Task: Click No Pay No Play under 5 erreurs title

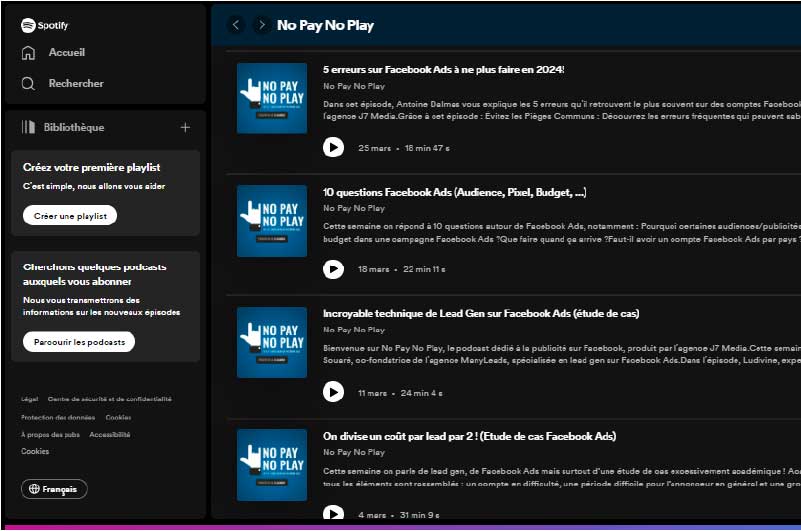Action: pyautogui.click(x=354, y=86)
